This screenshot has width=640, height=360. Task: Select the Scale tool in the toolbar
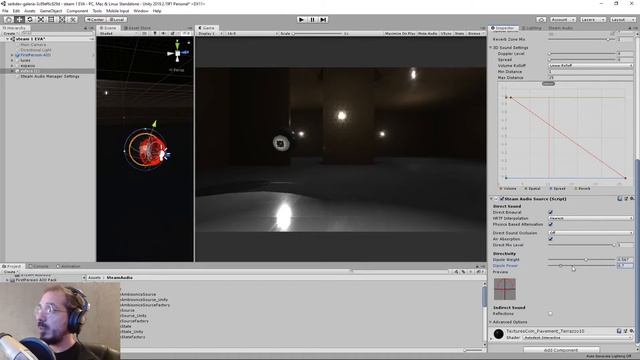click(x=40, y=20)
